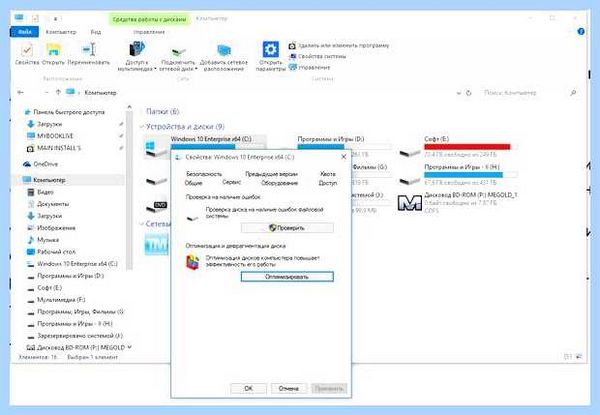Open the DVD drive icon
600x415 pixels.
[x=157, y=207]
